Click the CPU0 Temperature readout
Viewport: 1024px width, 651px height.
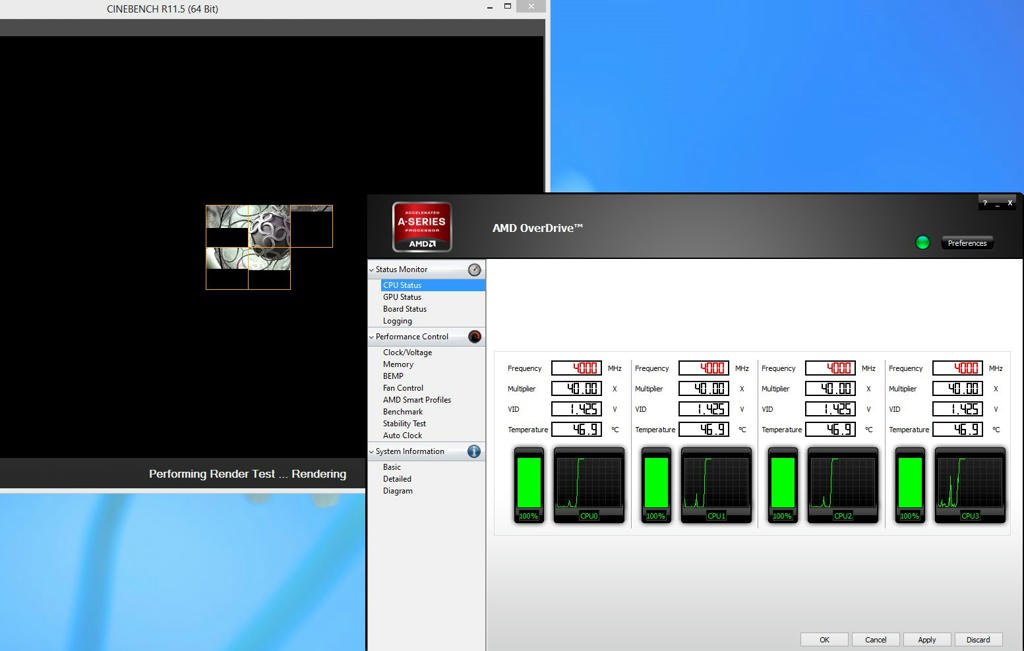(x=577, y=430)
